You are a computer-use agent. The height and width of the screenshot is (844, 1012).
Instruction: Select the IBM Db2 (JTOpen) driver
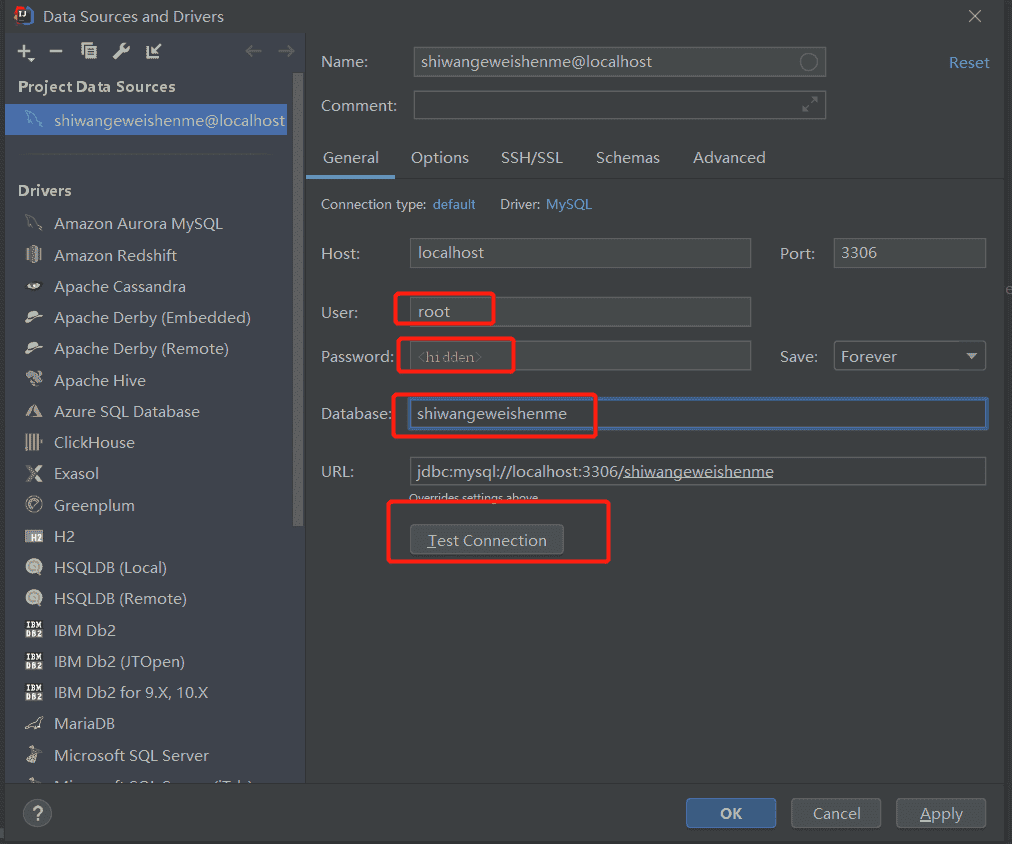[x=119, y=661]
